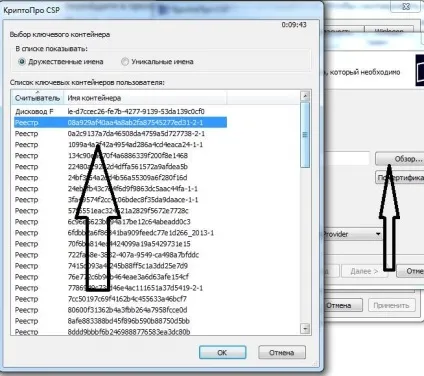Select container 08a929af40aa4a8ab2fa87545277ed31-2-1
424x376 pixels.
120,122
